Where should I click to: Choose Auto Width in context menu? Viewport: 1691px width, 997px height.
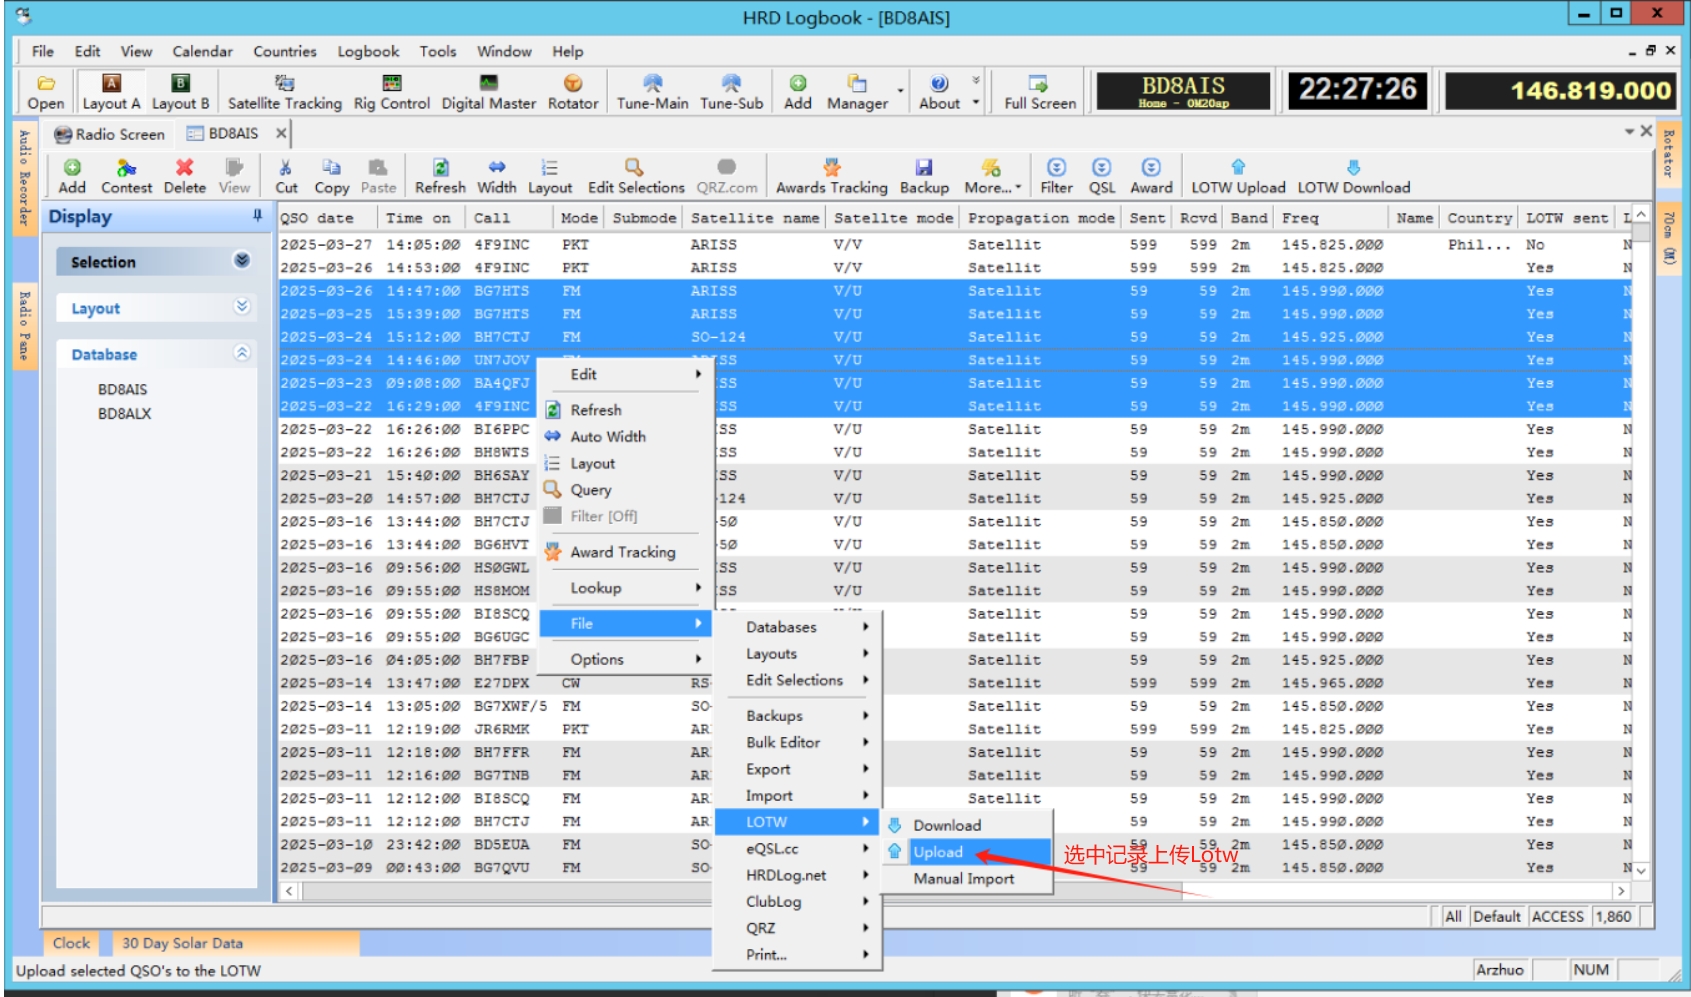pyautogui.click(x=625, y=436)
